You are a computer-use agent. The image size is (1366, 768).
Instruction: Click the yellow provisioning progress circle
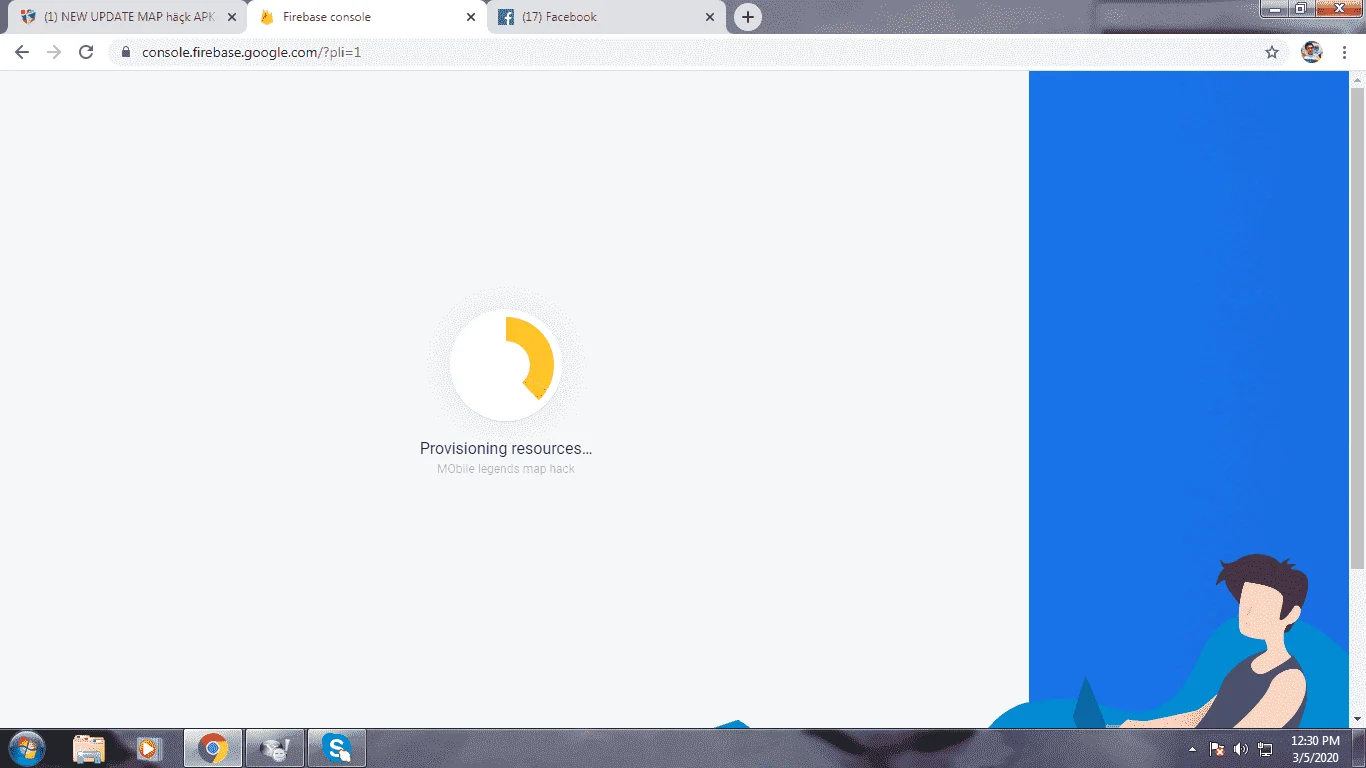(x=506, y=364)
